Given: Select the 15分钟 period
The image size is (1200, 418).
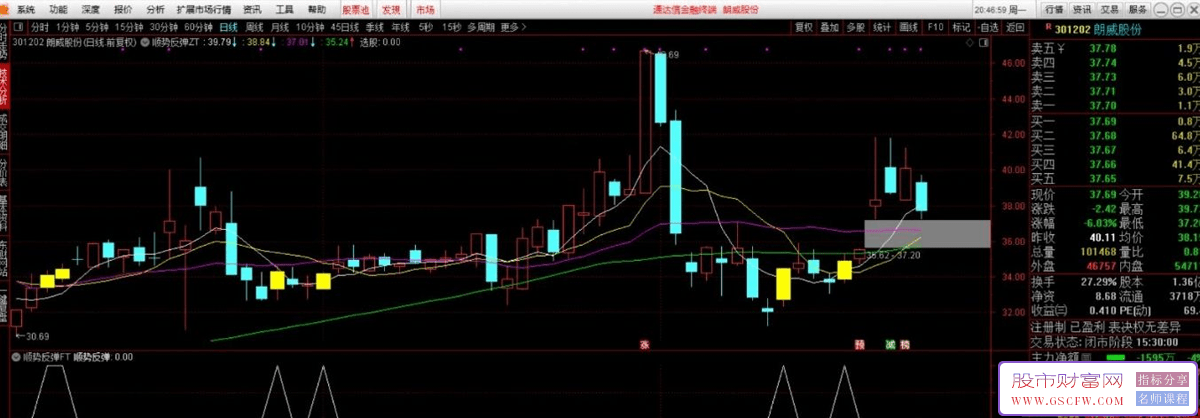Looking at the screenshot, I should tap(128, 27).
